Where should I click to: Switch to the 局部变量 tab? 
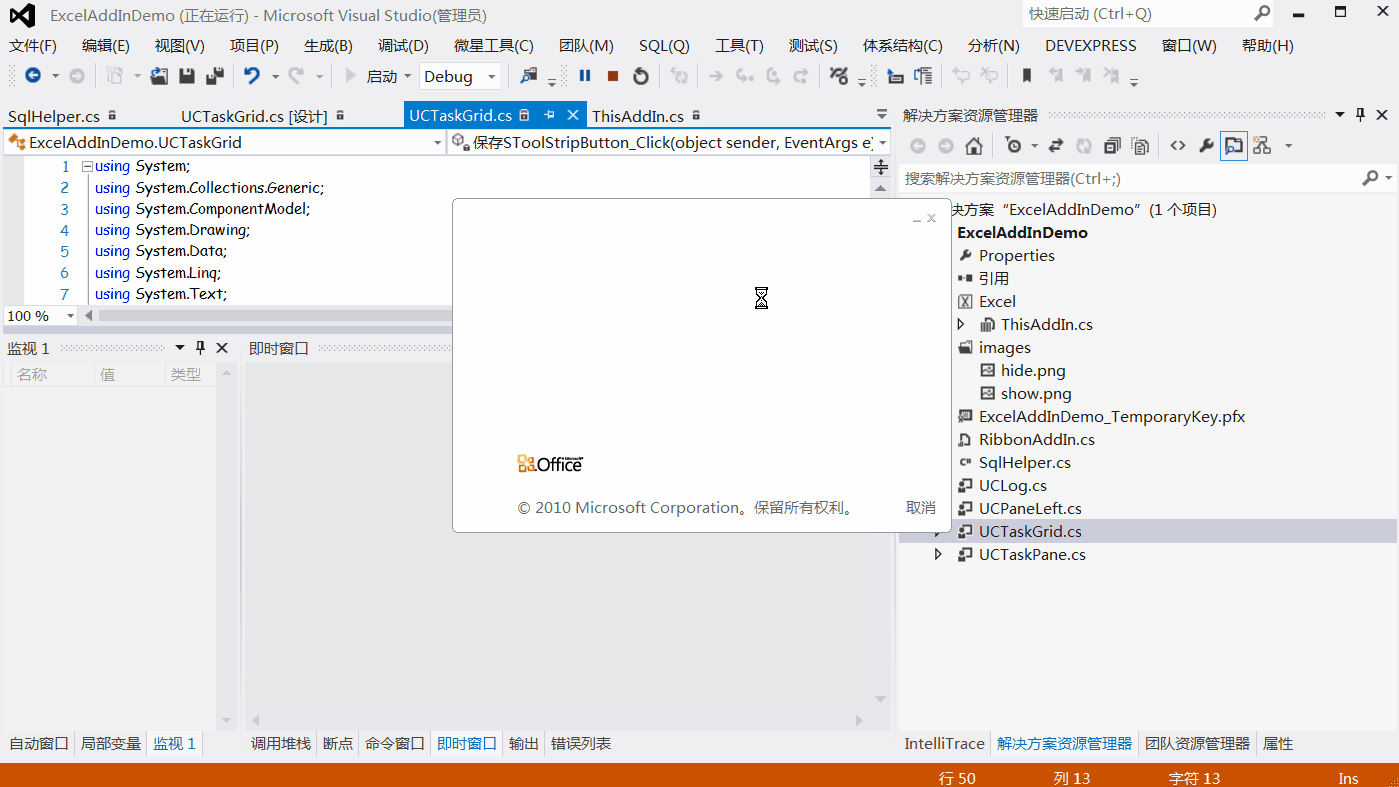[x=111, y=743]
